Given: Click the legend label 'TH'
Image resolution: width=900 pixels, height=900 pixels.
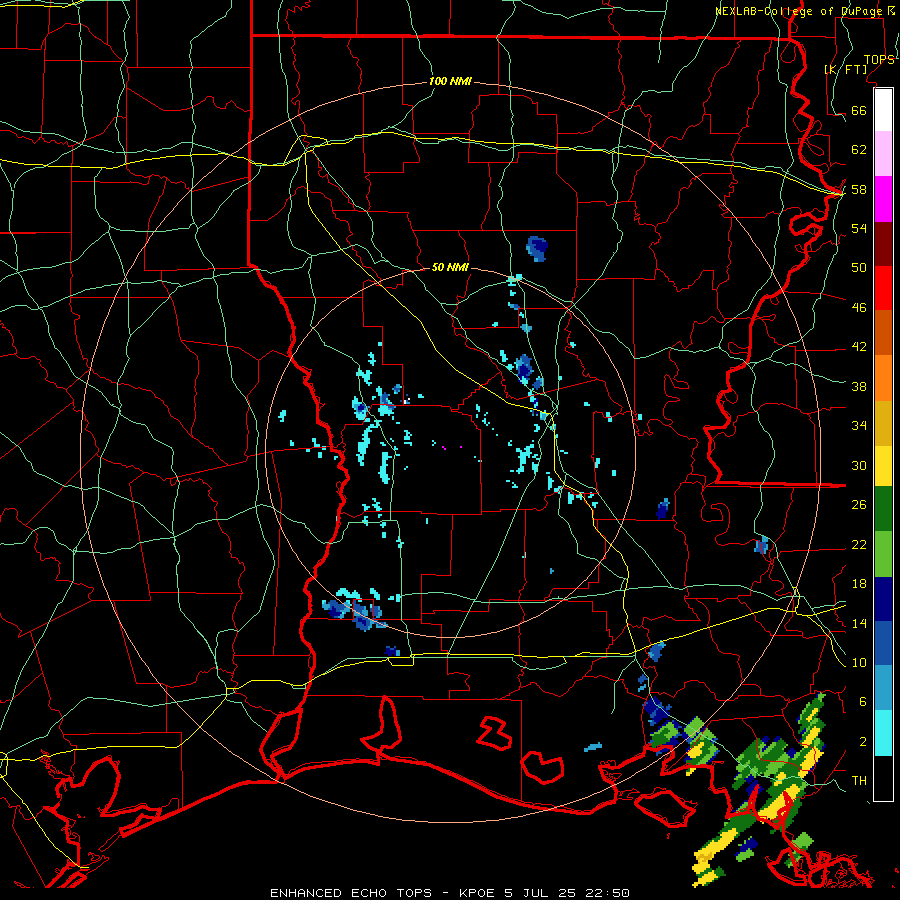Looking at the screenshot, I should click(x=859, y=781).
